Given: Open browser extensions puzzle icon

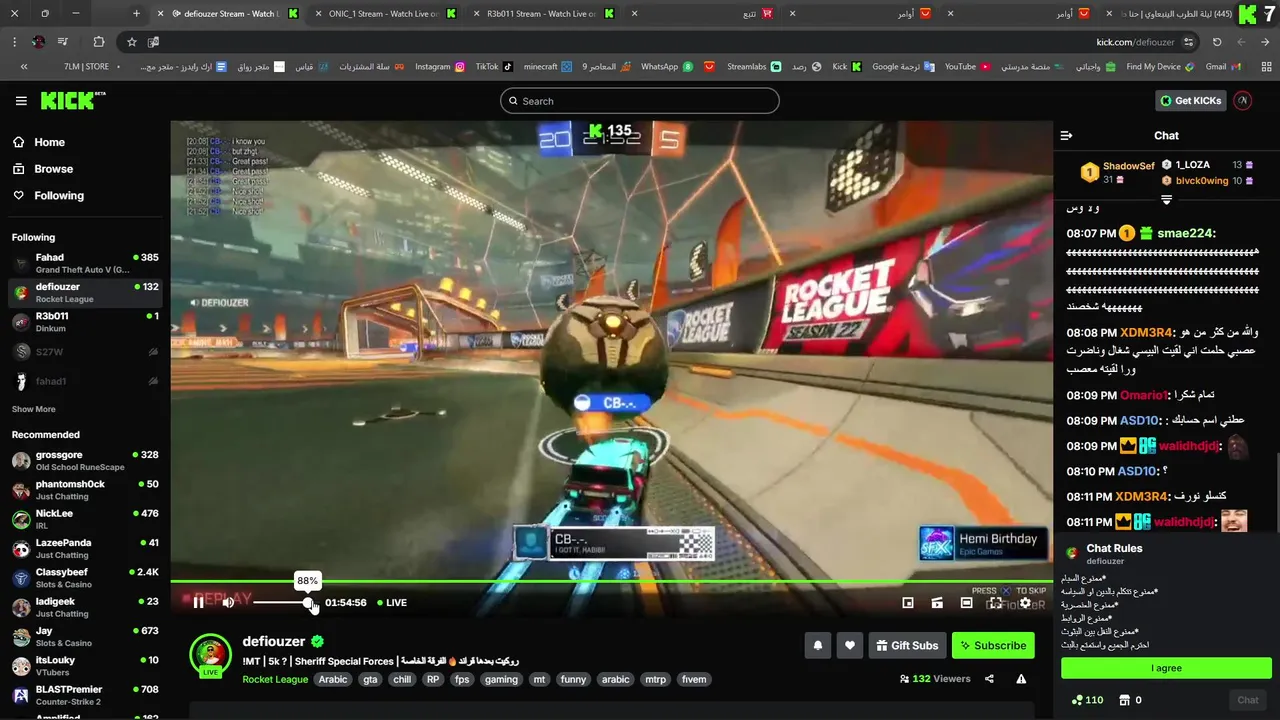Looking at the screenshot, I should (98, 42).
